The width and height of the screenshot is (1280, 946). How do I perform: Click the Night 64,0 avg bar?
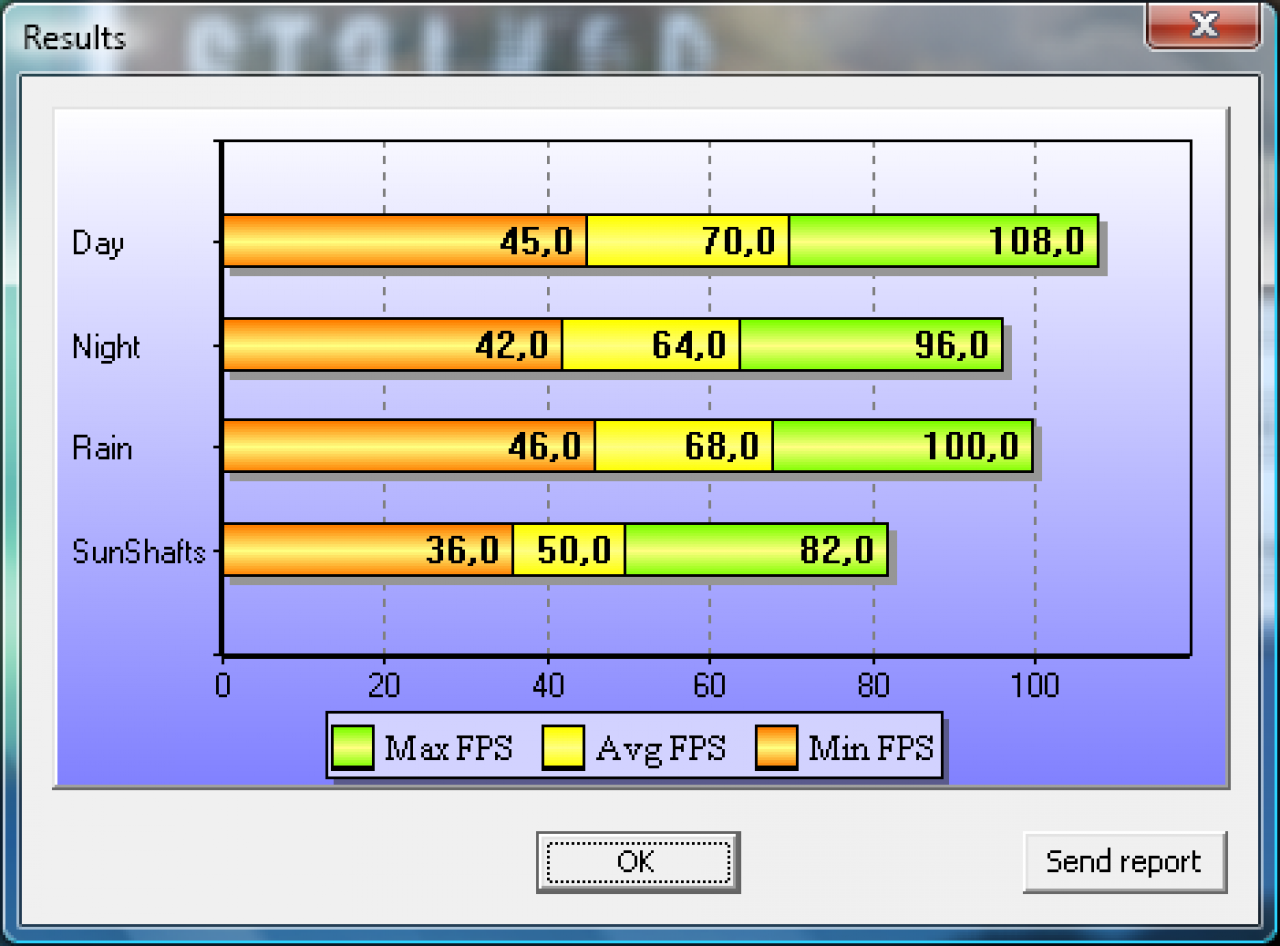pos(651,345)
